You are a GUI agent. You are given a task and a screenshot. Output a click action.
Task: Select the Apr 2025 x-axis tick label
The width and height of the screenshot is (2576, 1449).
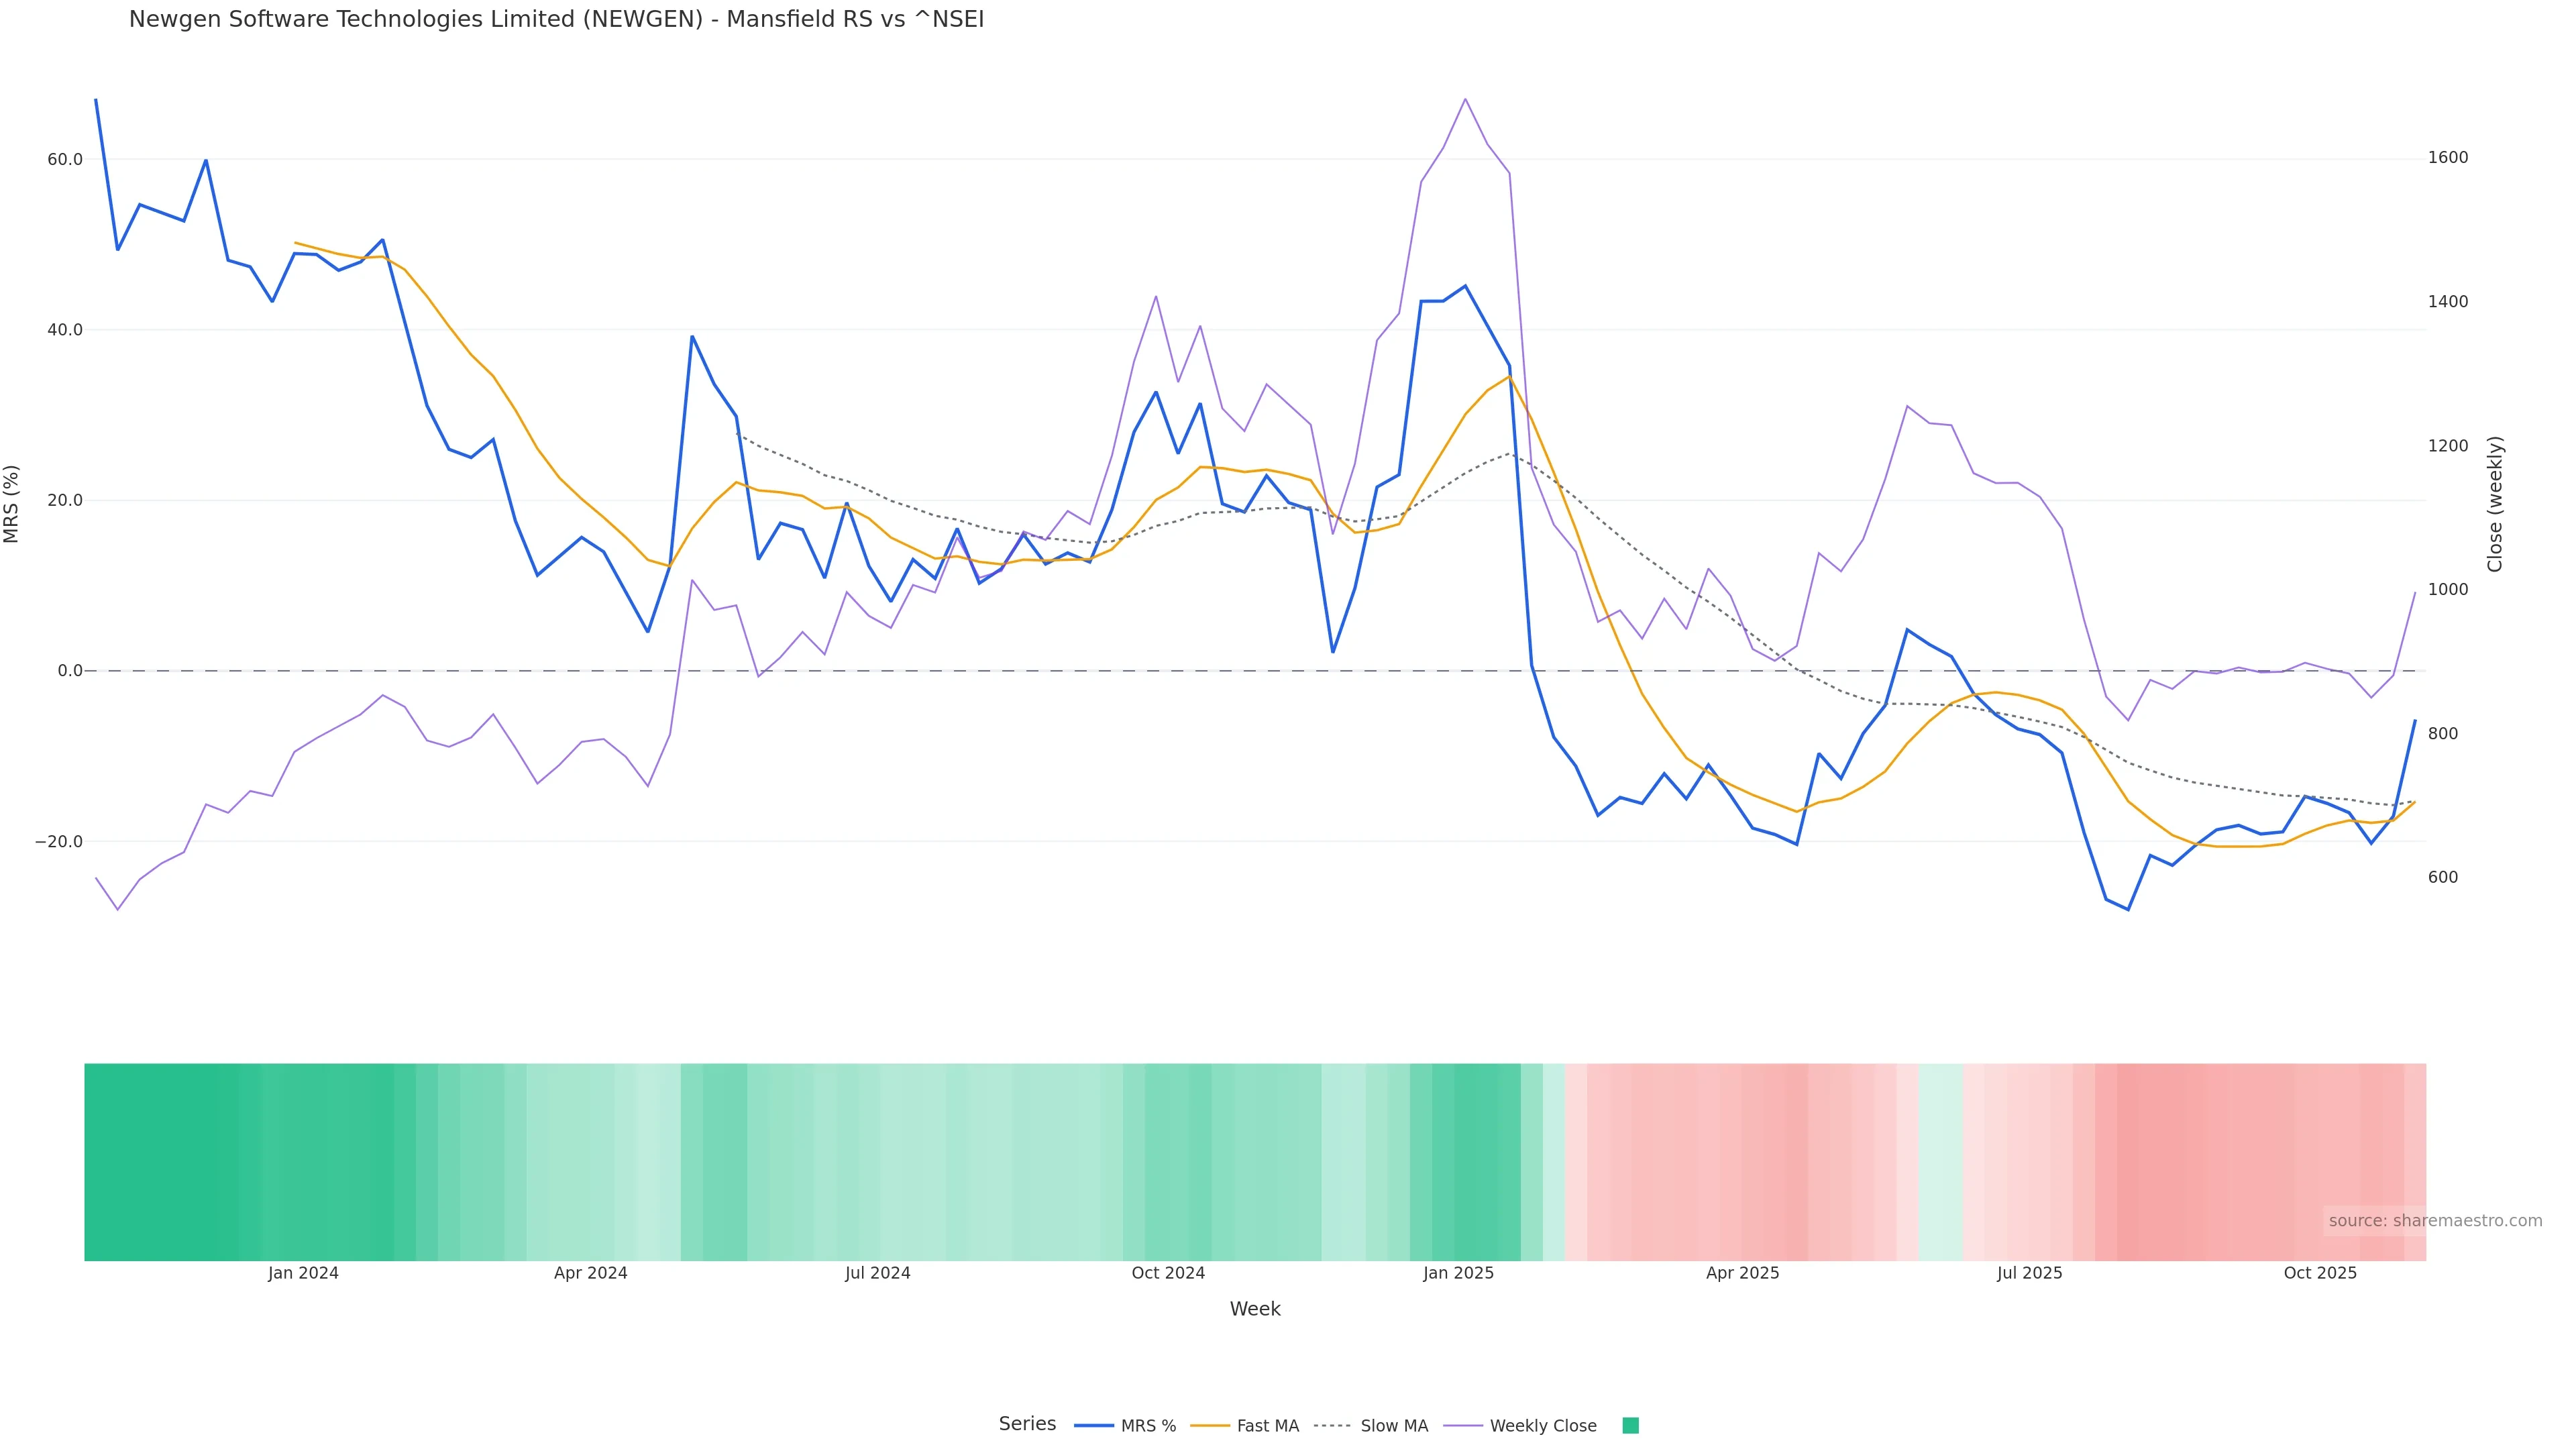click(1742, 1273)
